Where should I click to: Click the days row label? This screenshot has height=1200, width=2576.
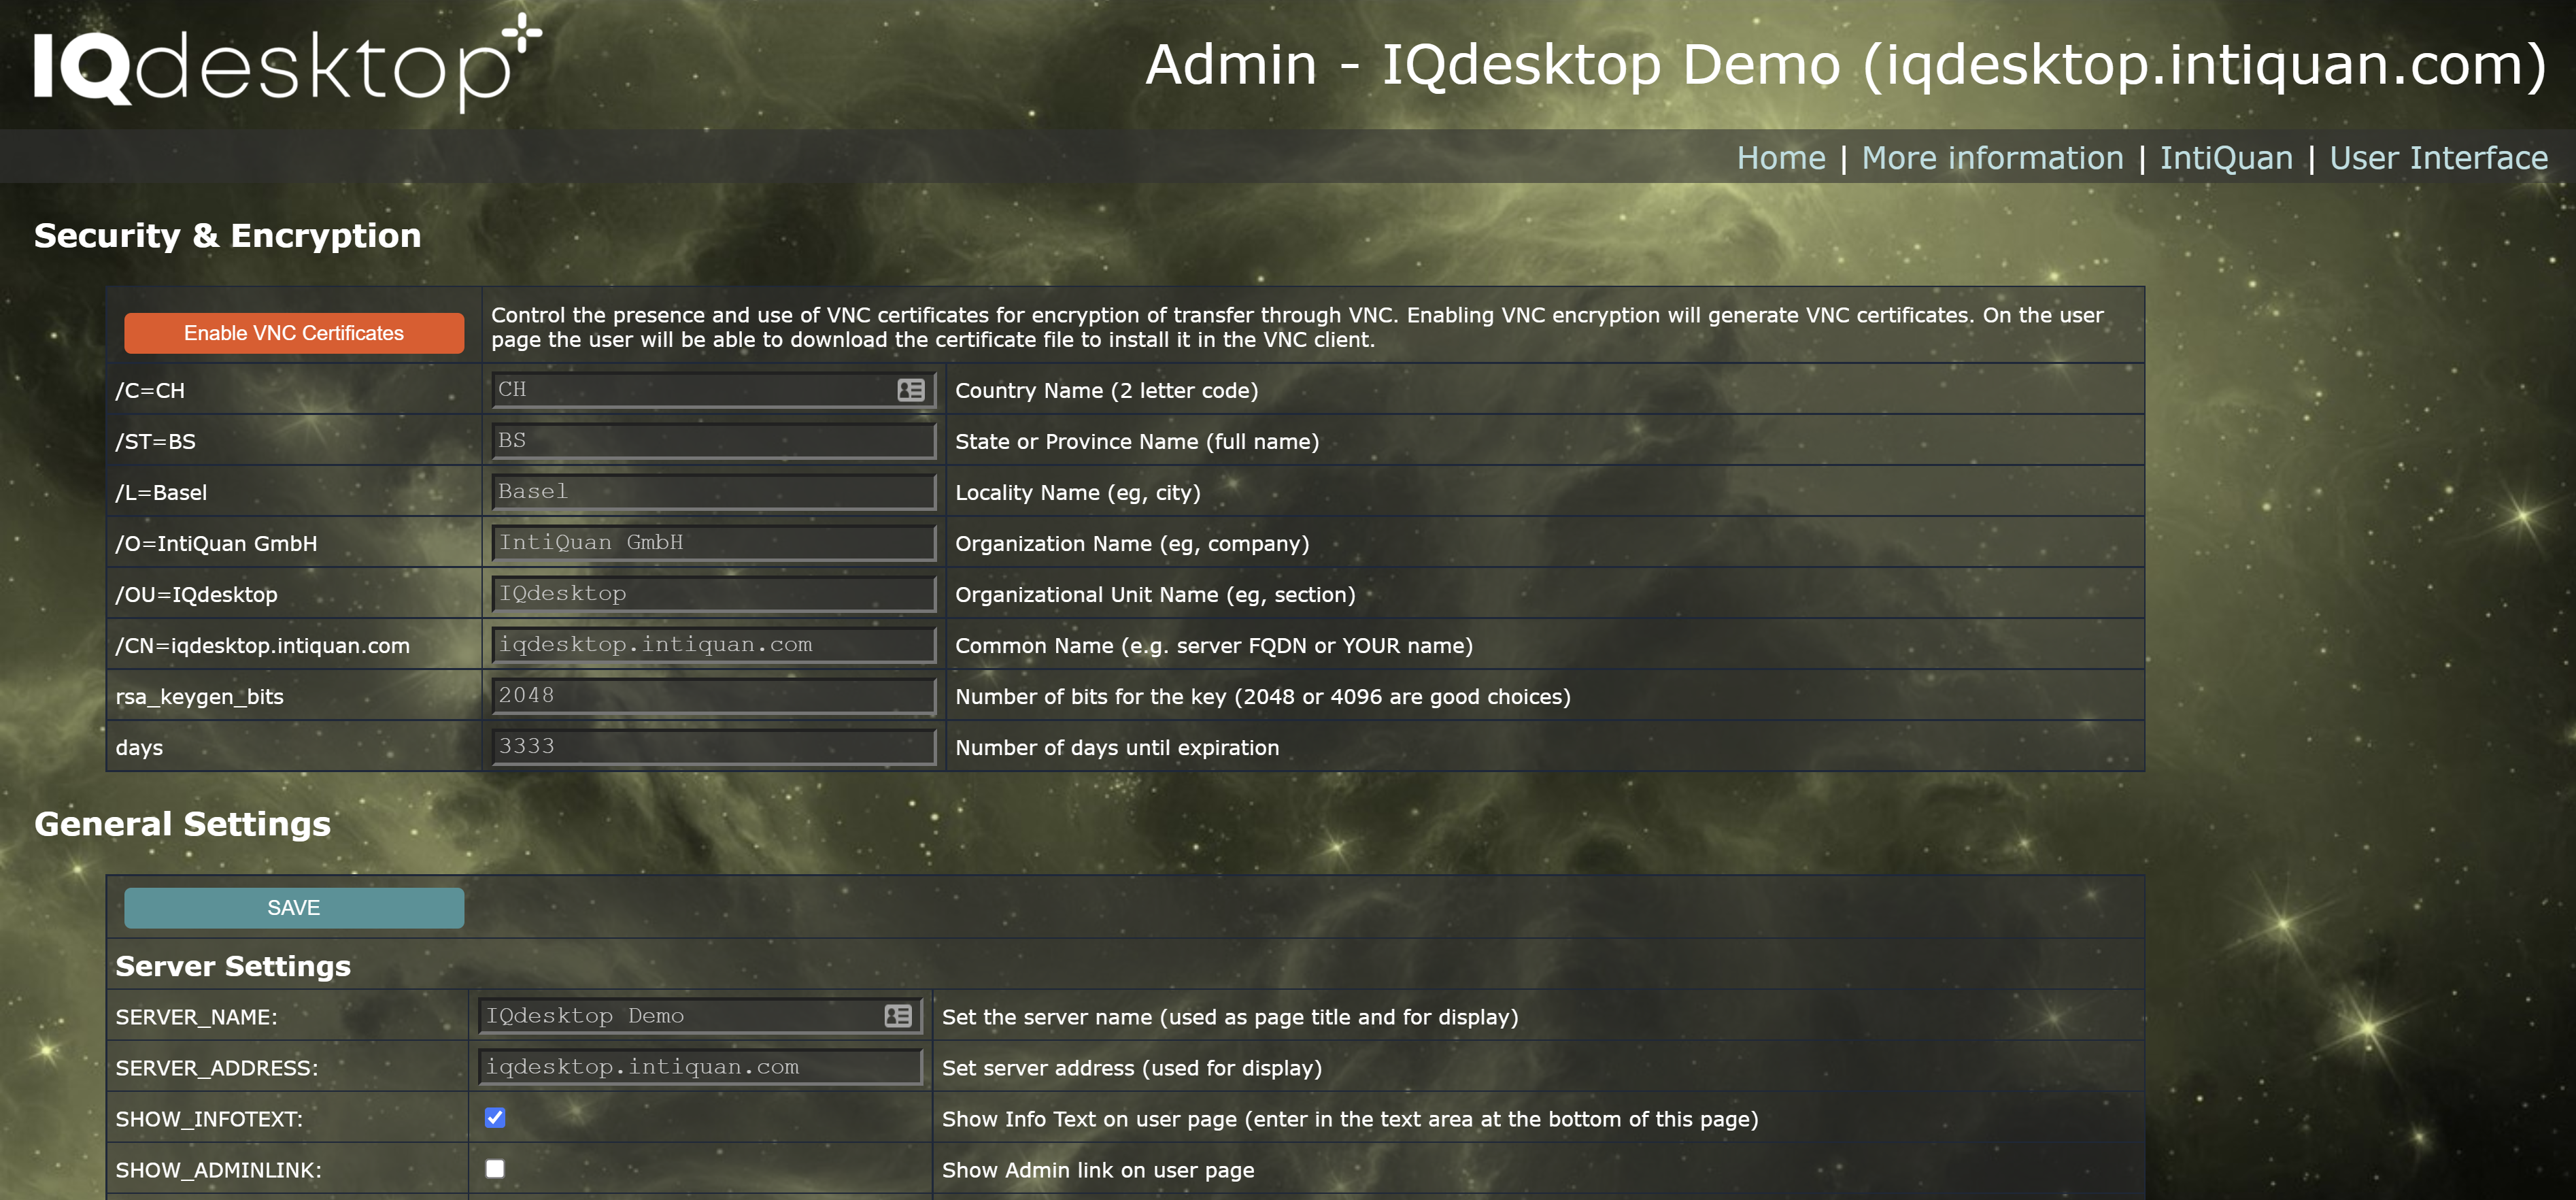(x=139, y=748)
